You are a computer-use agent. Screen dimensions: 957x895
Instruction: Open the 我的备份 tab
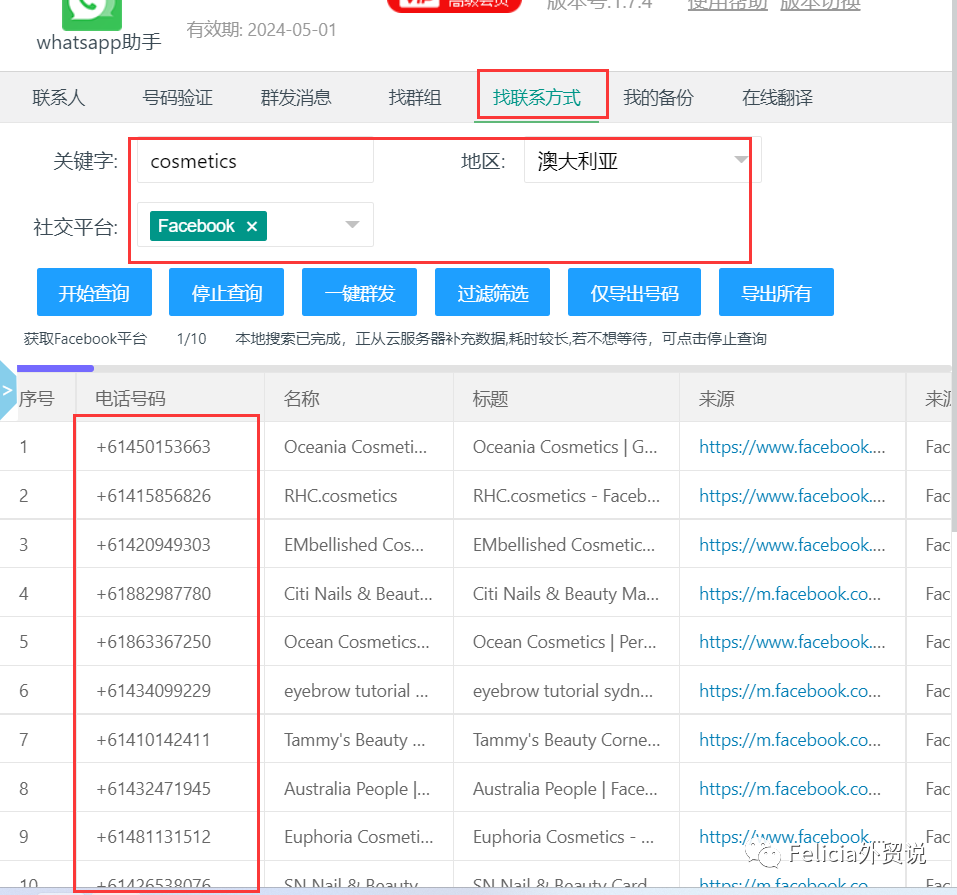[x=658, y=98]
